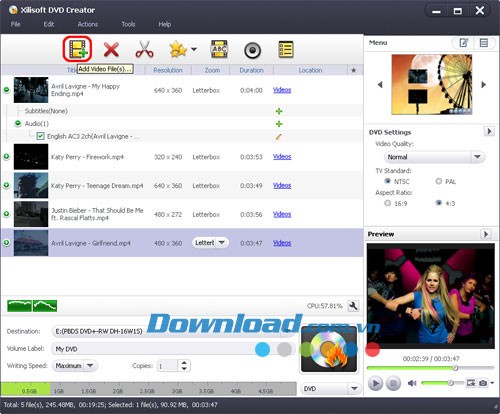This screenshot has height=414, width=500.
Task: Expand the Justin Bieber row
Action: tap(6, 214)
